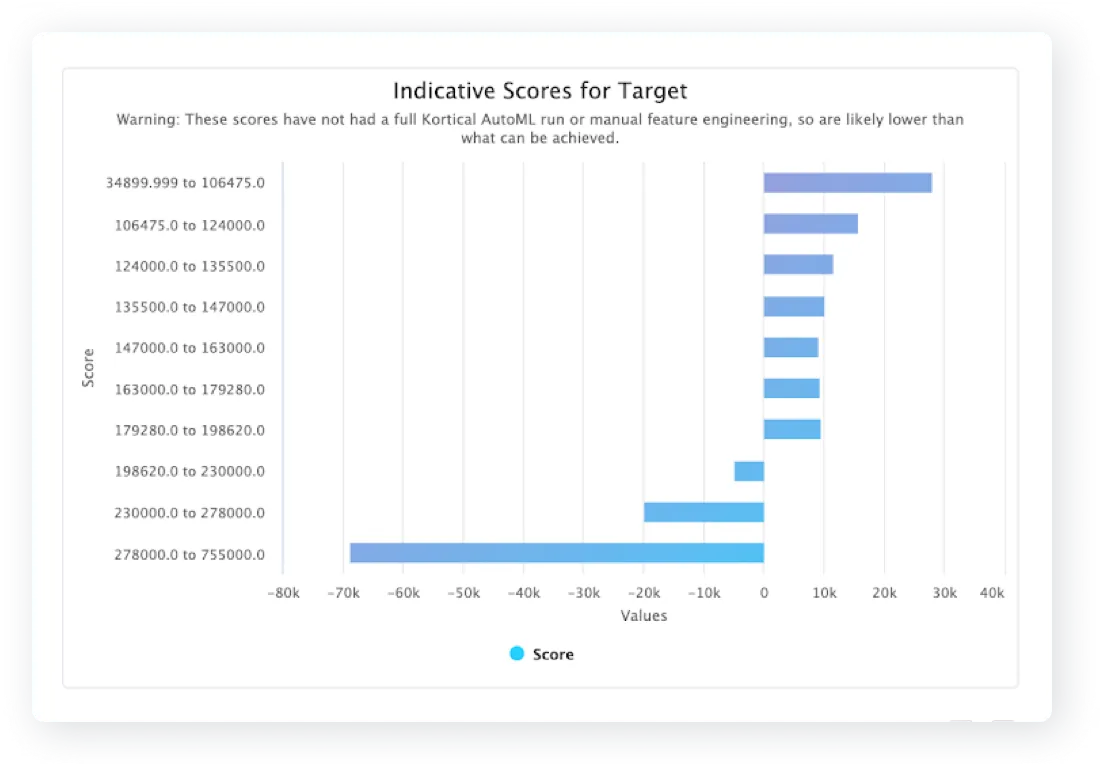This screenshot has height=770, width=1100.
Task: Select the bar for 106475.0 to 124000.0
Action: [x=810, y=224]
